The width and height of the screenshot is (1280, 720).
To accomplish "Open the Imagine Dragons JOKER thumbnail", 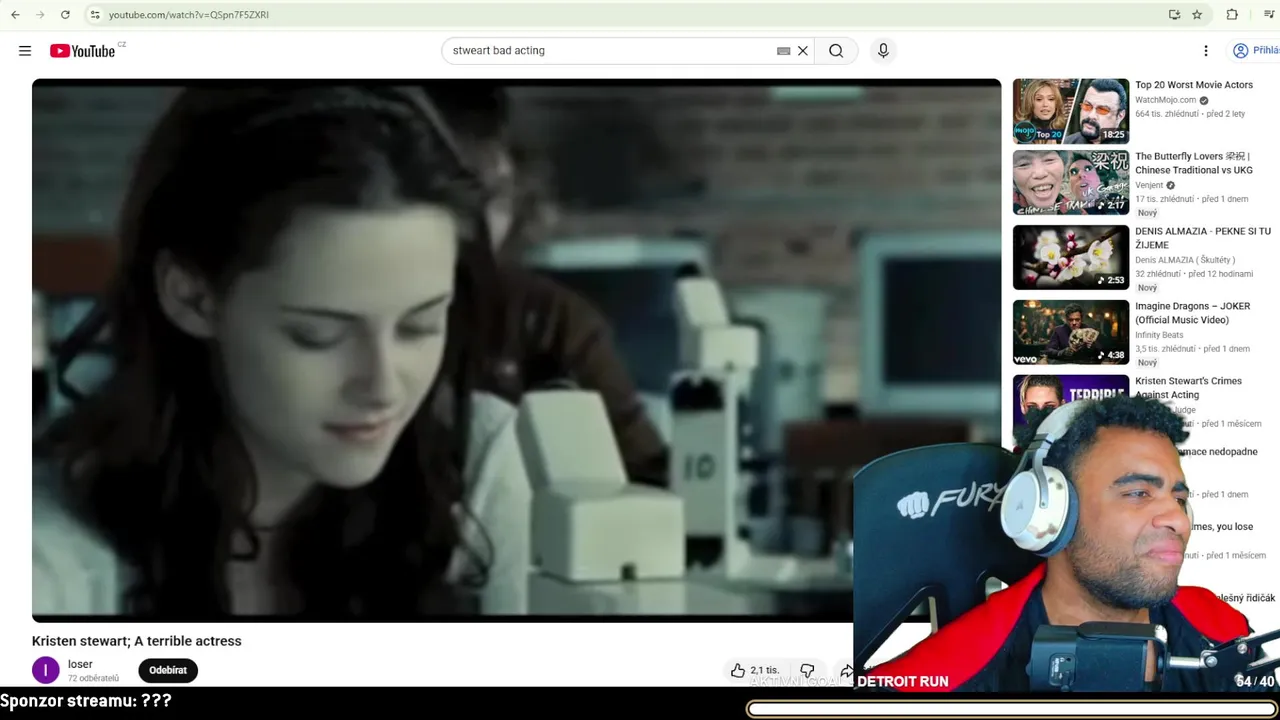I will pyautogui.click(x=1071, y=332).
